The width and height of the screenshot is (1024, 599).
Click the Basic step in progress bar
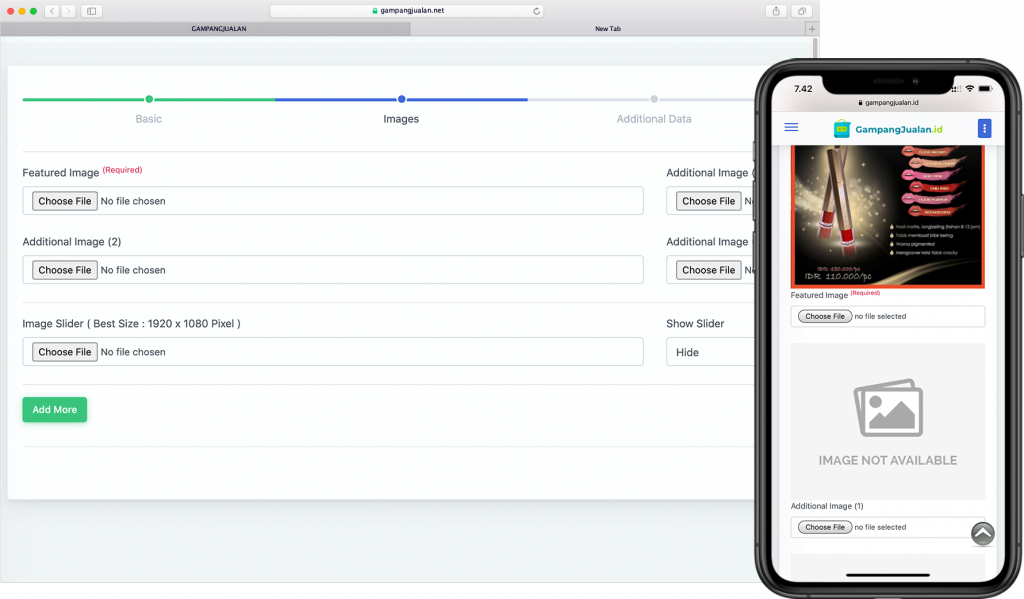[x=149, y=119]
